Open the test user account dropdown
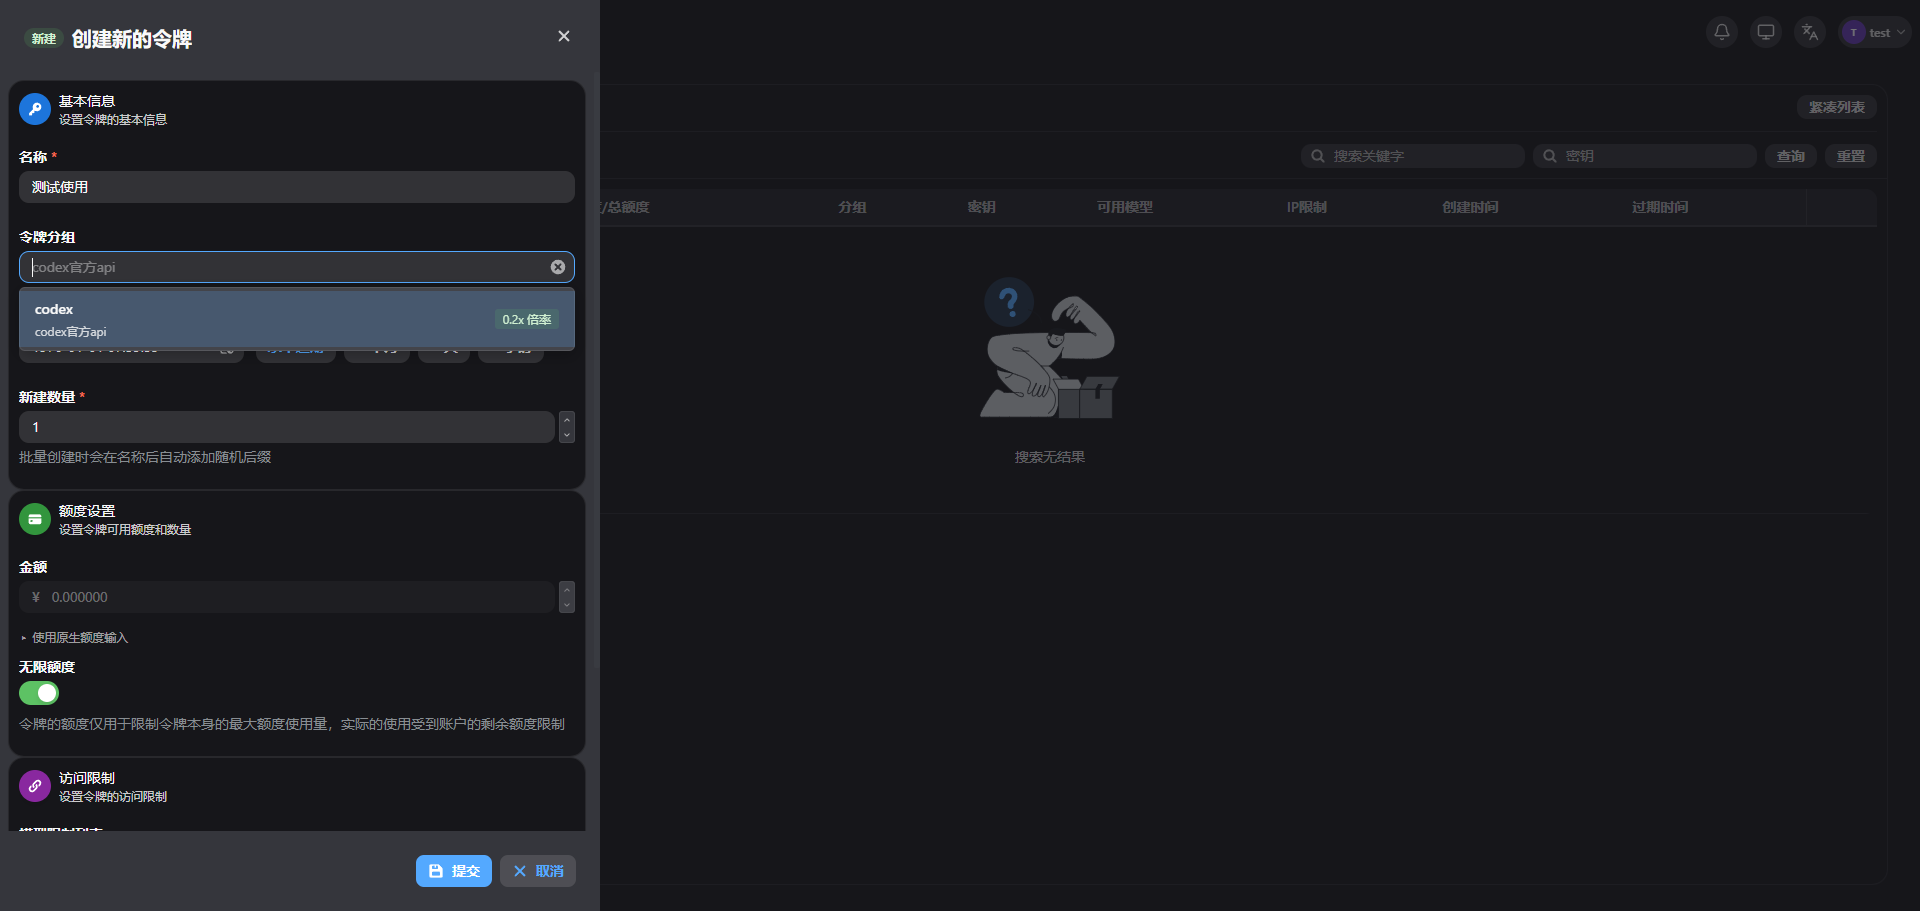The width and height of the screenshot is (1920, 911). (1875, 33)
